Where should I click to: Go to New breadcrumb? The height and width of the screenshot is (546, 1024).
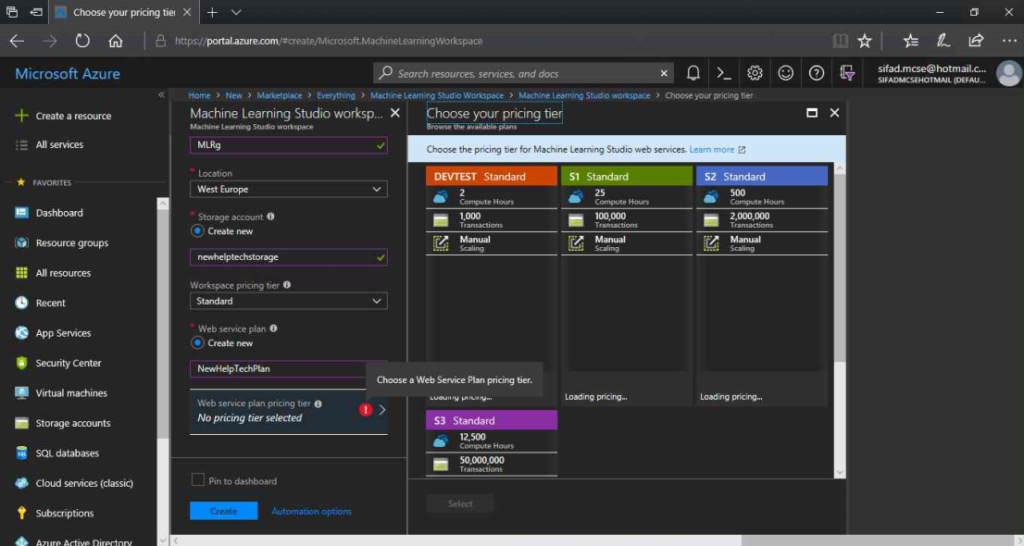(233, 95)
